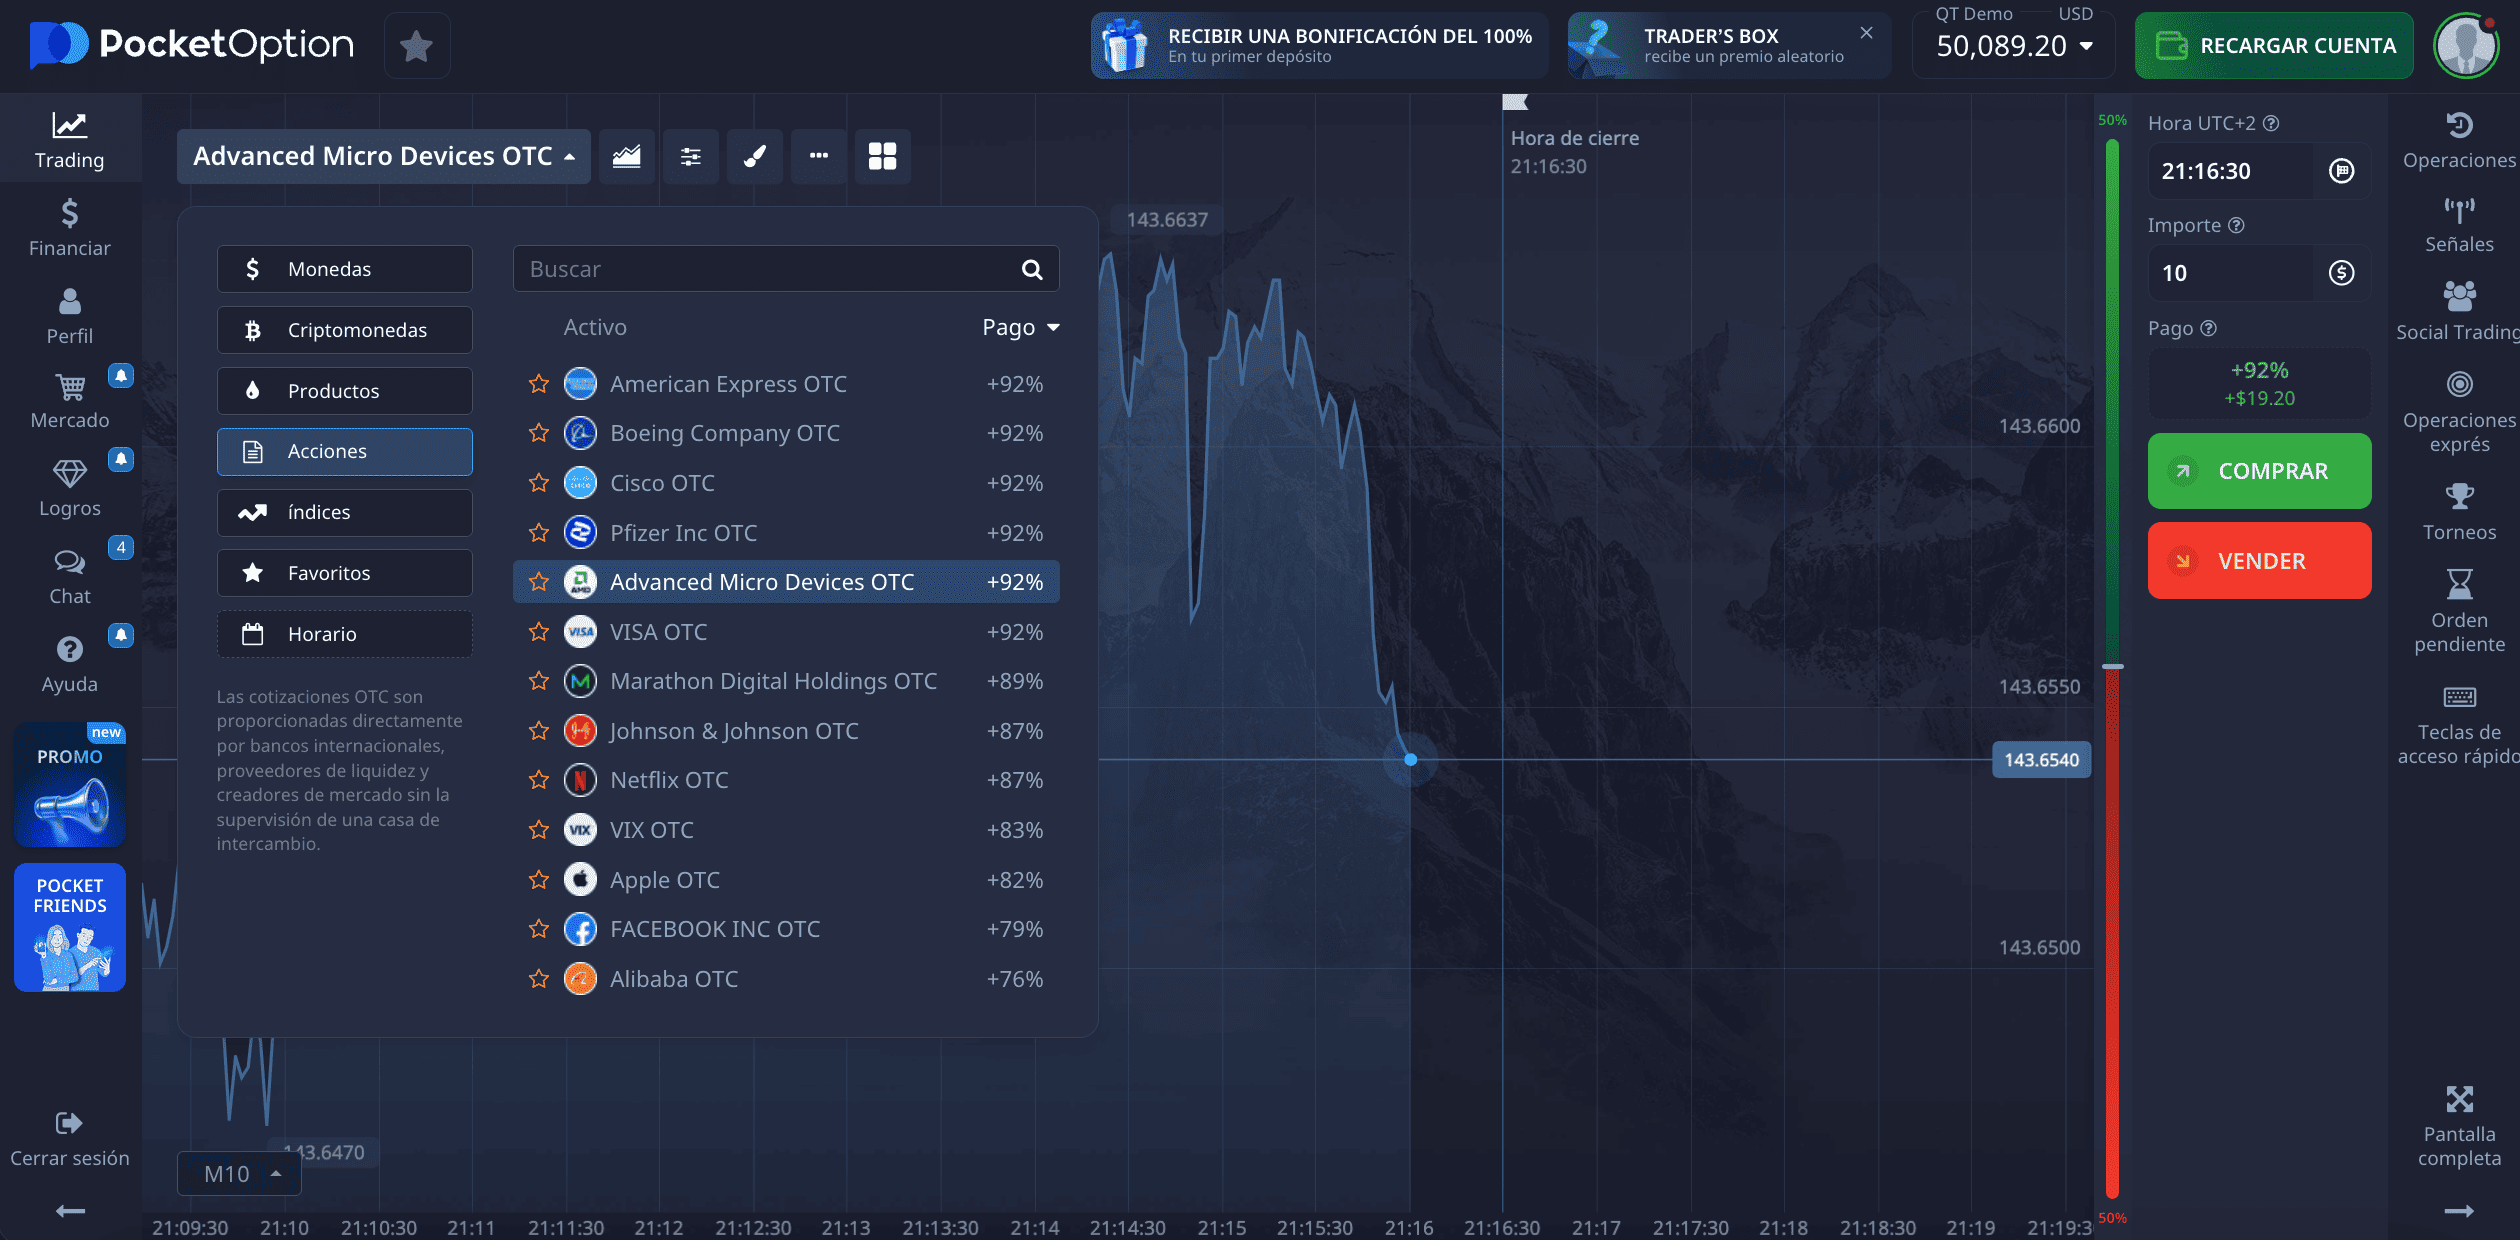The width and height of the screenshot is (2520, 1240).
Task: Open the Financiar section
Action: 70,228
